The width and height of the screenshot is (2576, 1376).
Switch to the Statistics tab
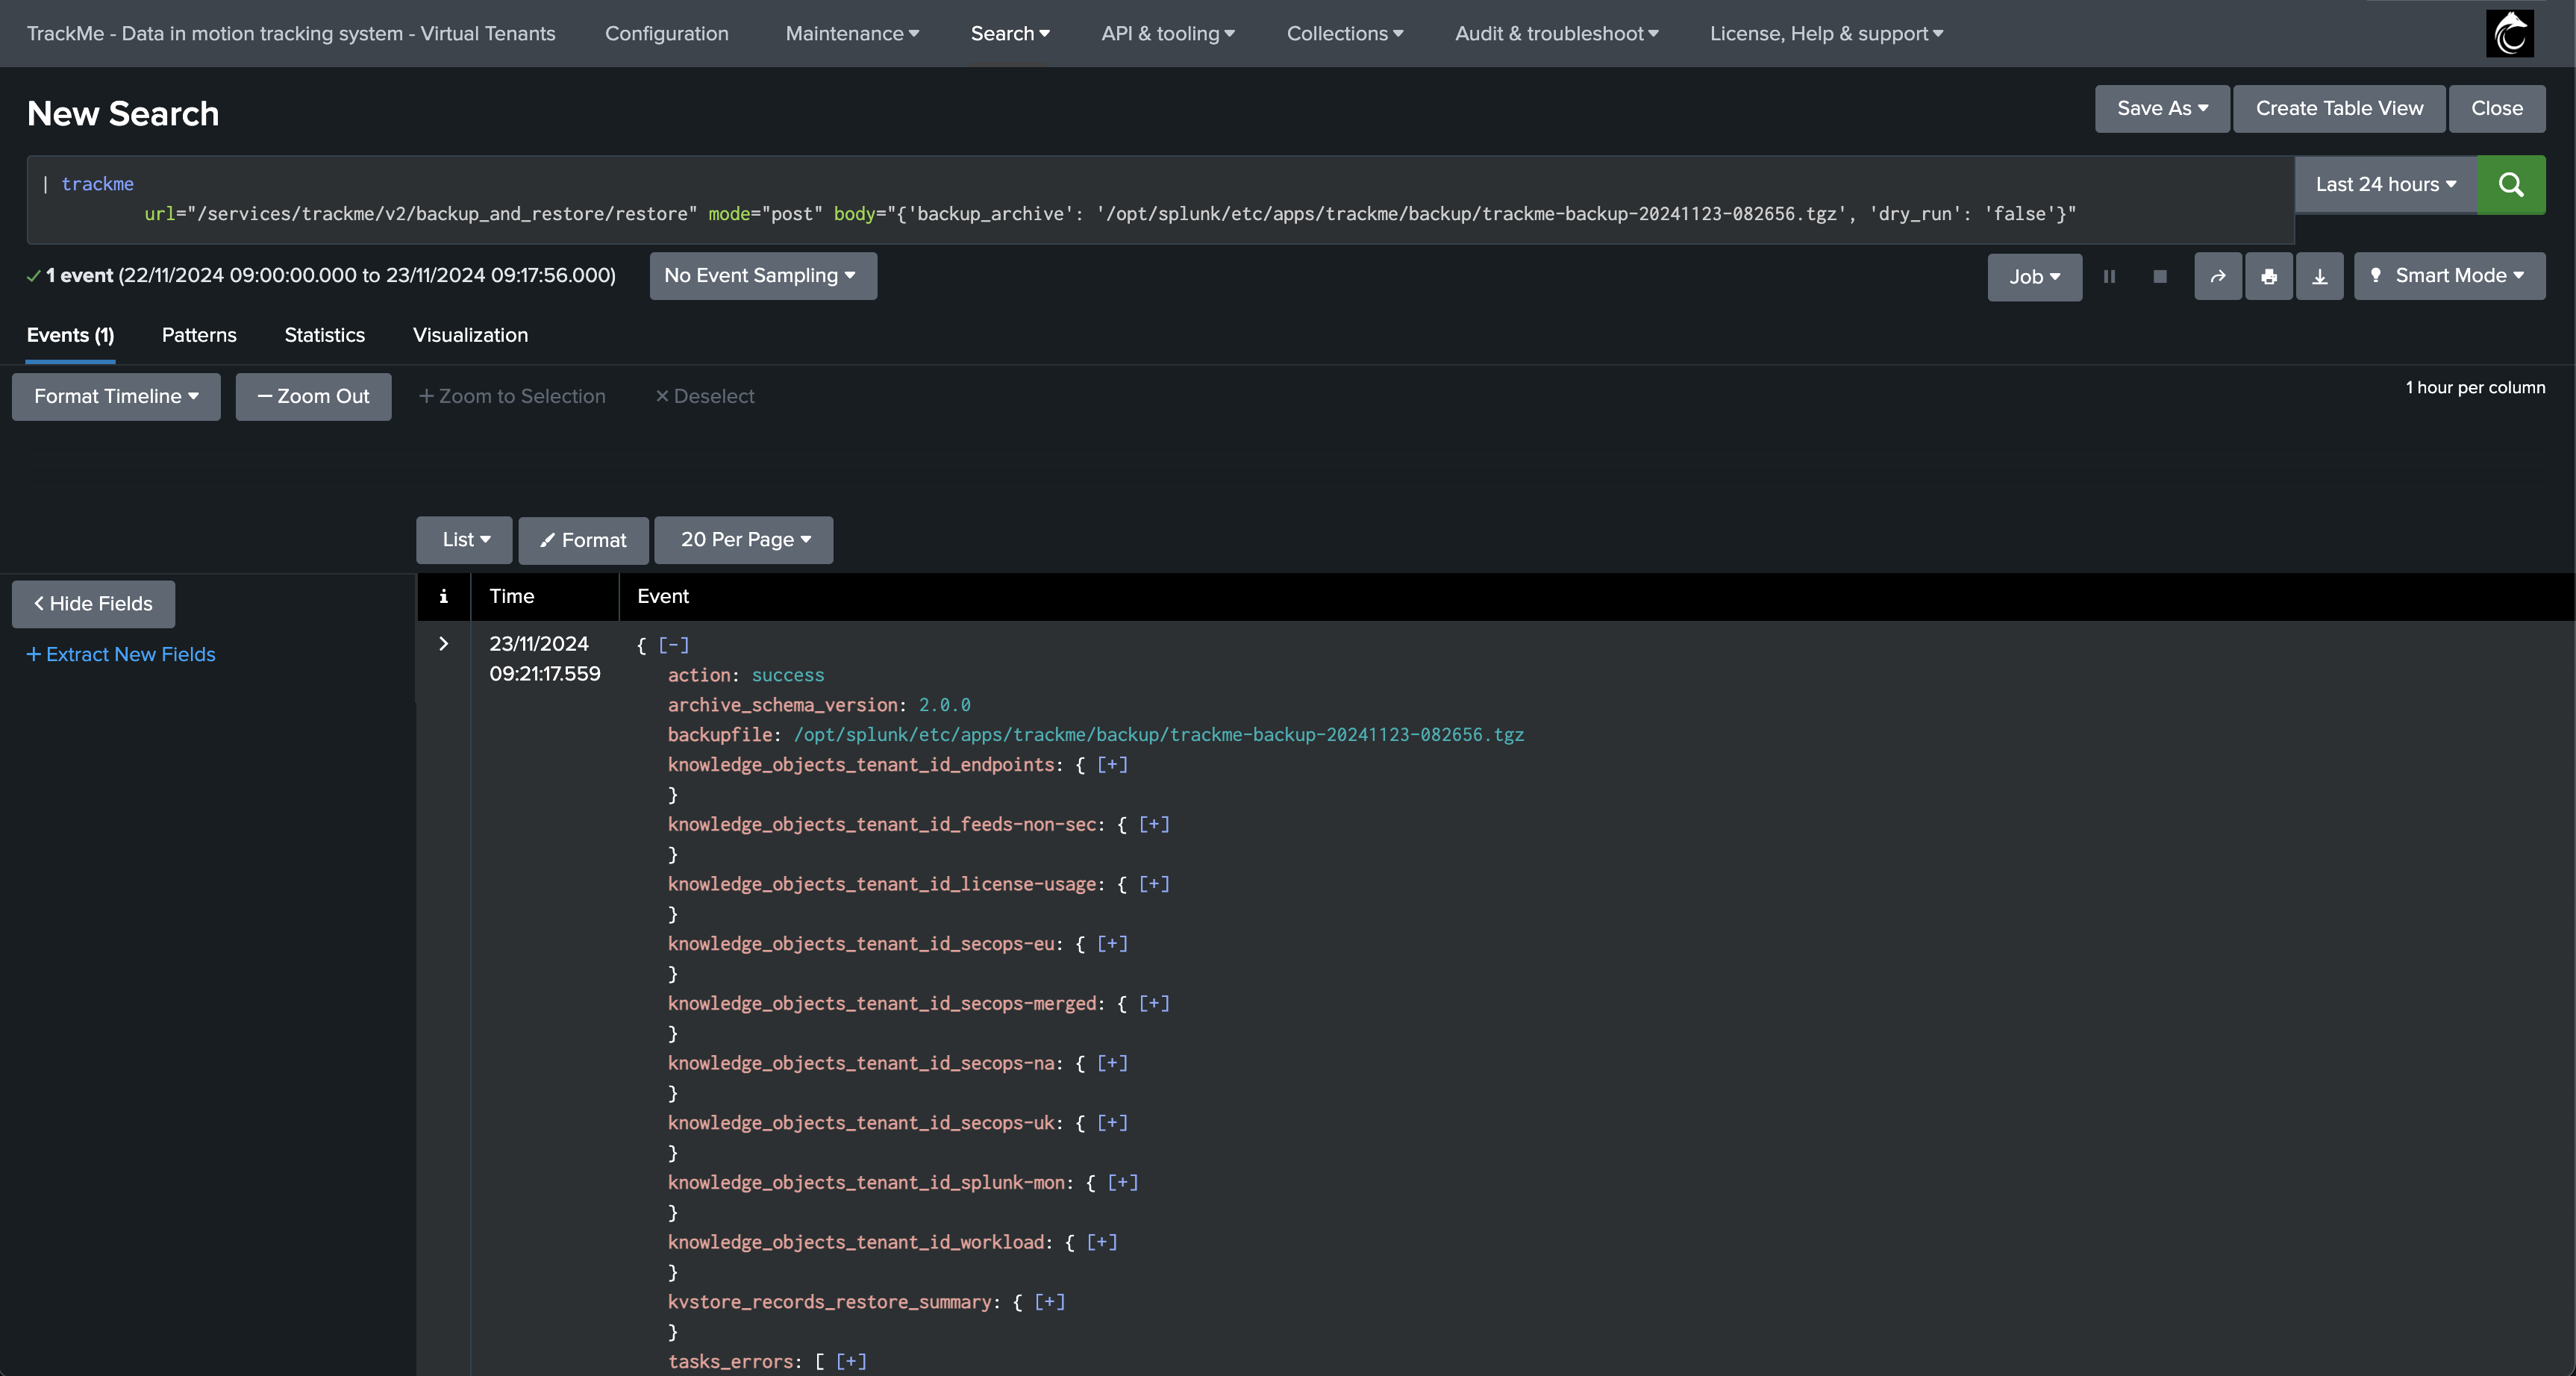pyautogui.click(x=324, y=335)
